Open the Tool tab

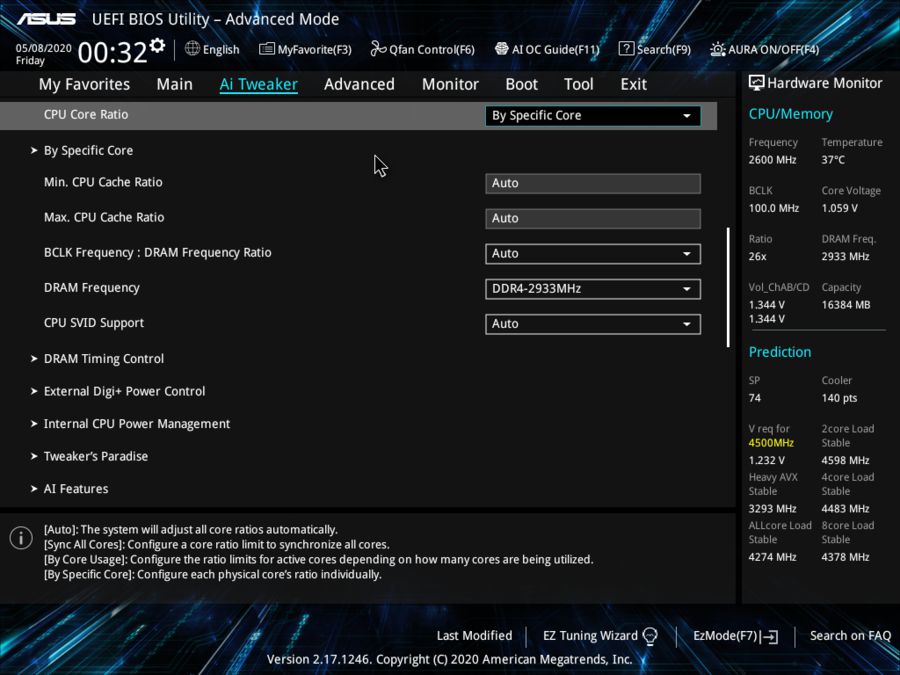click(x=579, y=84)
